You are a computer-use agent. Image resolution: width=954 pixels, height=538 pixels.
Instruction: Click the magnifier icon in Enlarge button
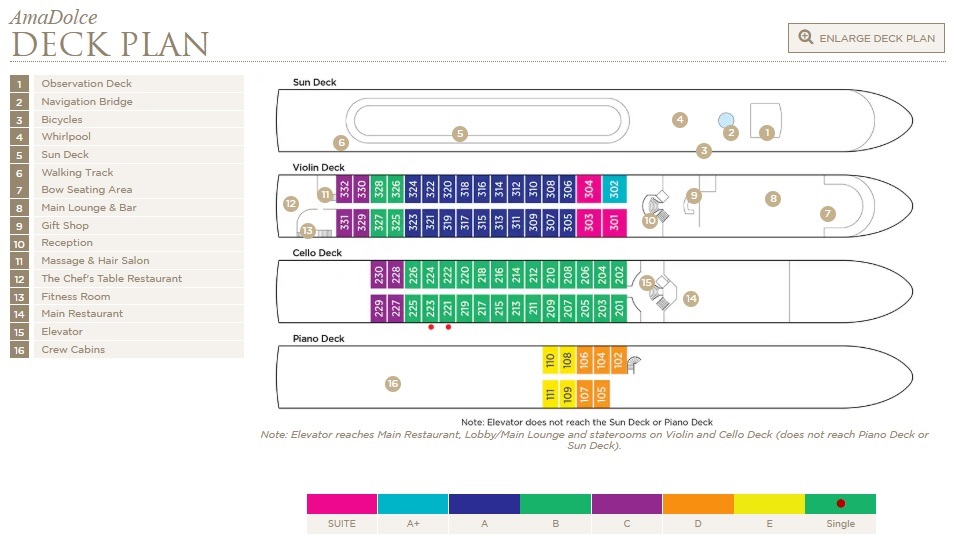pos(805,38)
